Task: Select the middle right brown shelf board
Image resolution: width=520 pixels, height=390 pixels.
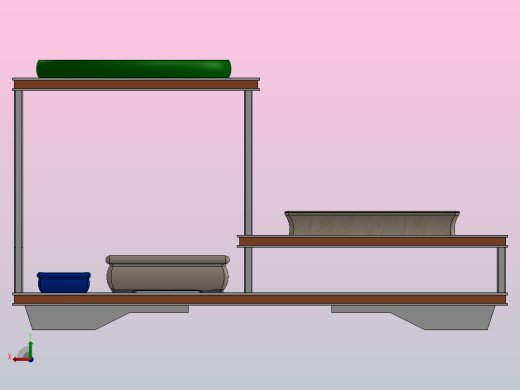Action: point(372,242)
